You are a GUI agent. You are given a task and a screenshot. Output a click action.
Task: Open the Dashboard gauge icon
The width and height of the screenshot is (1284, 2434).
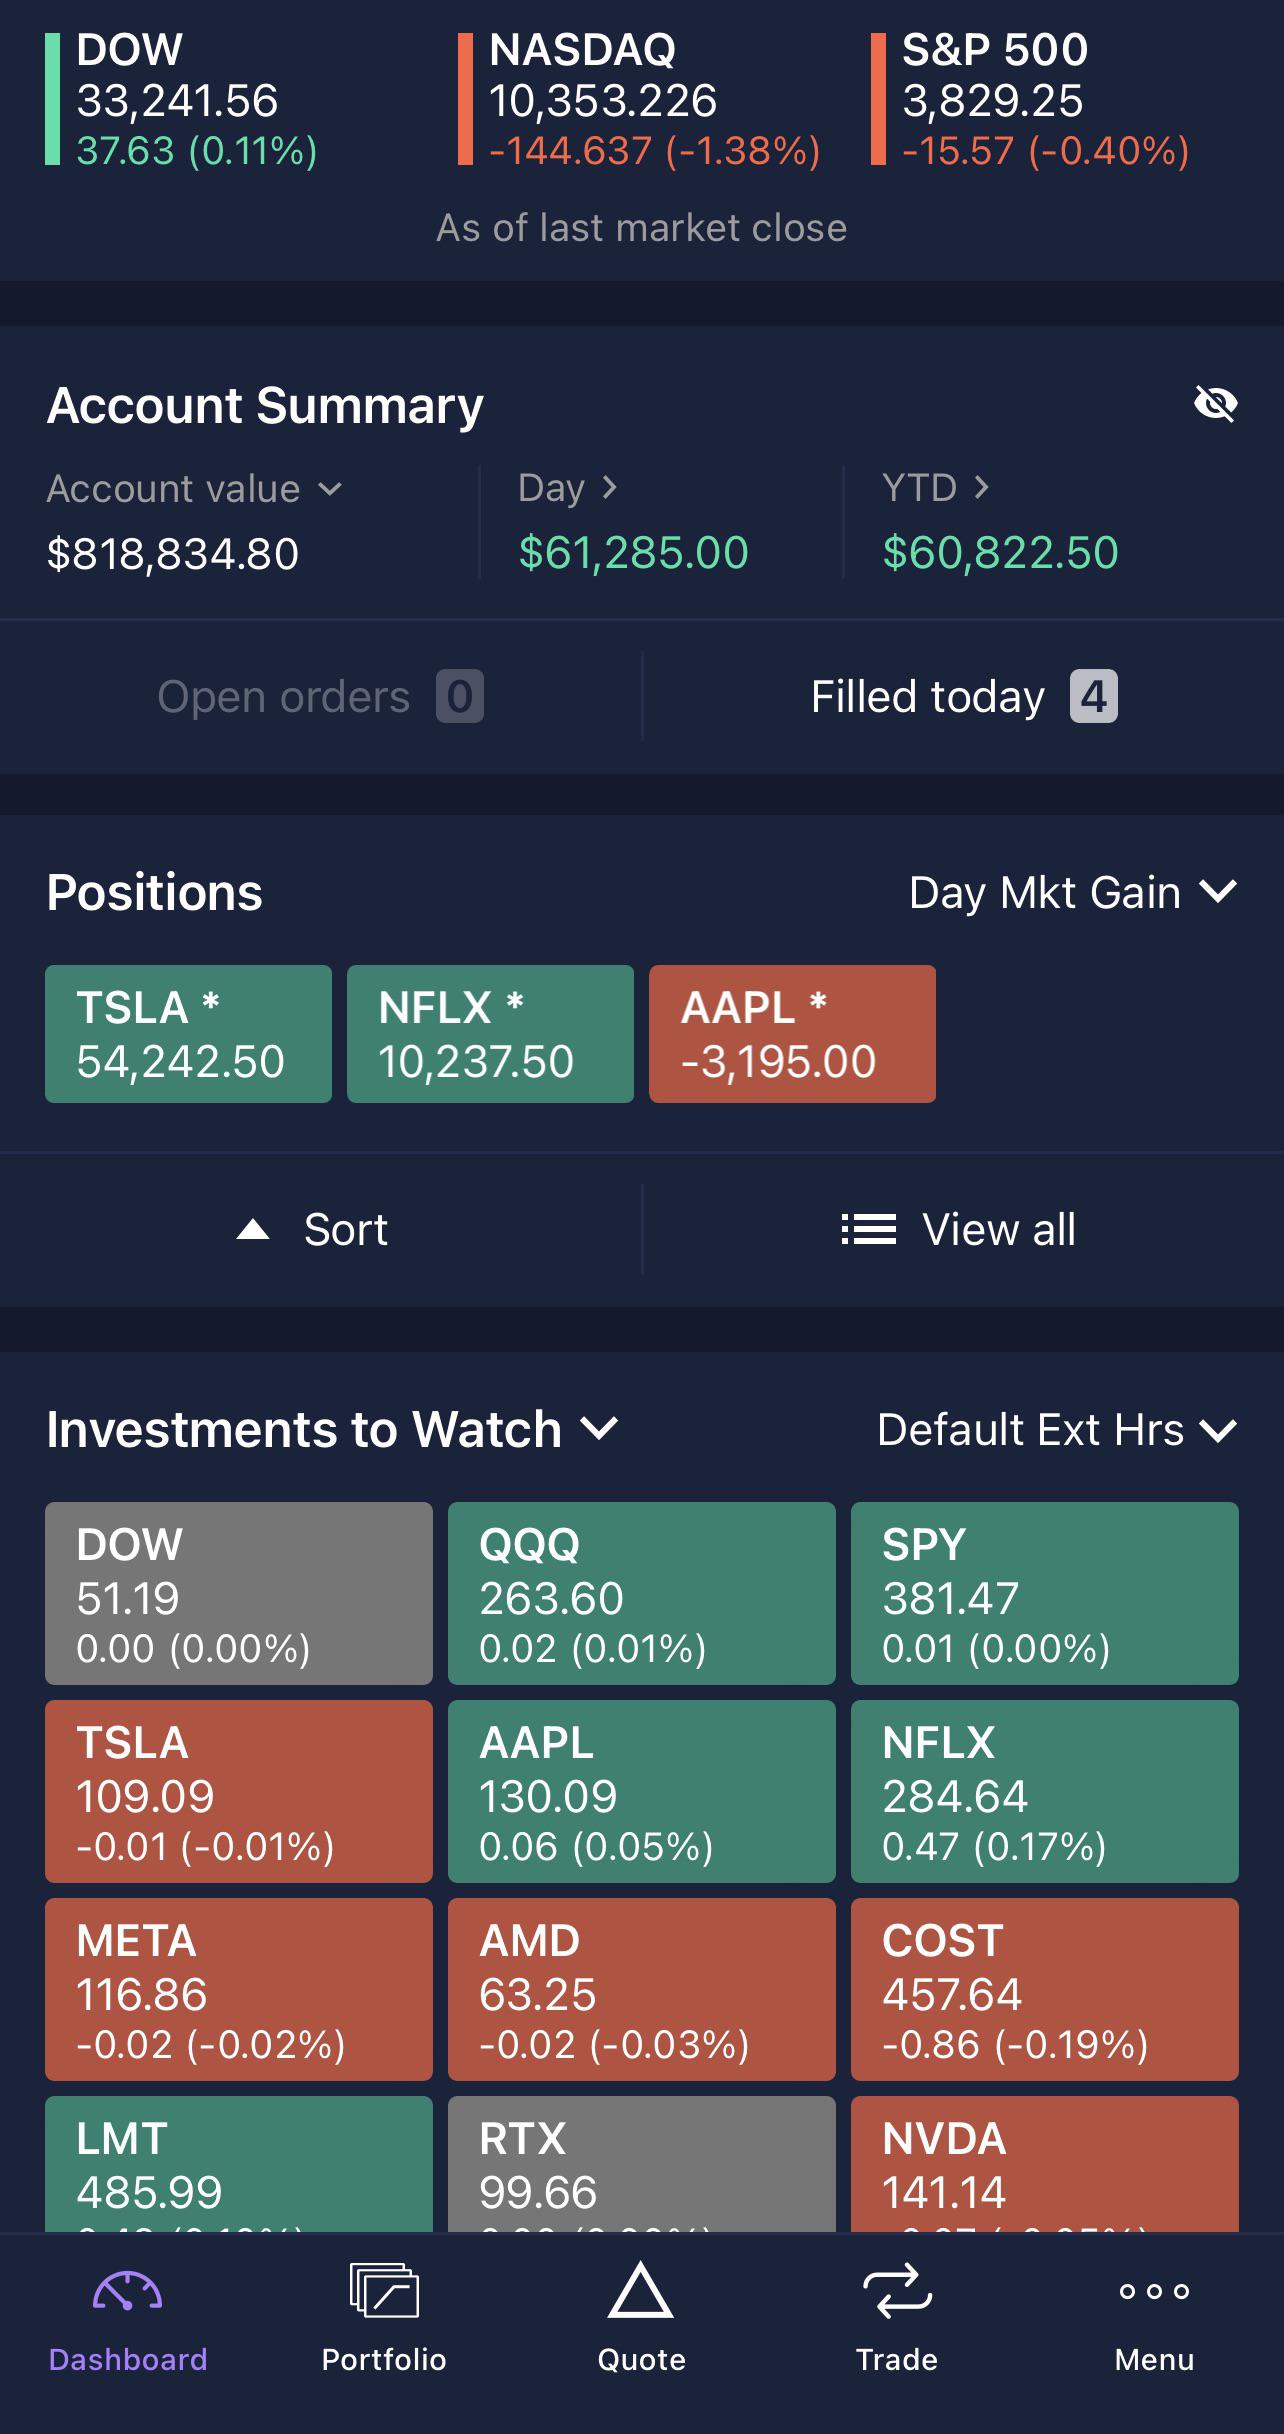(127, 2292)
